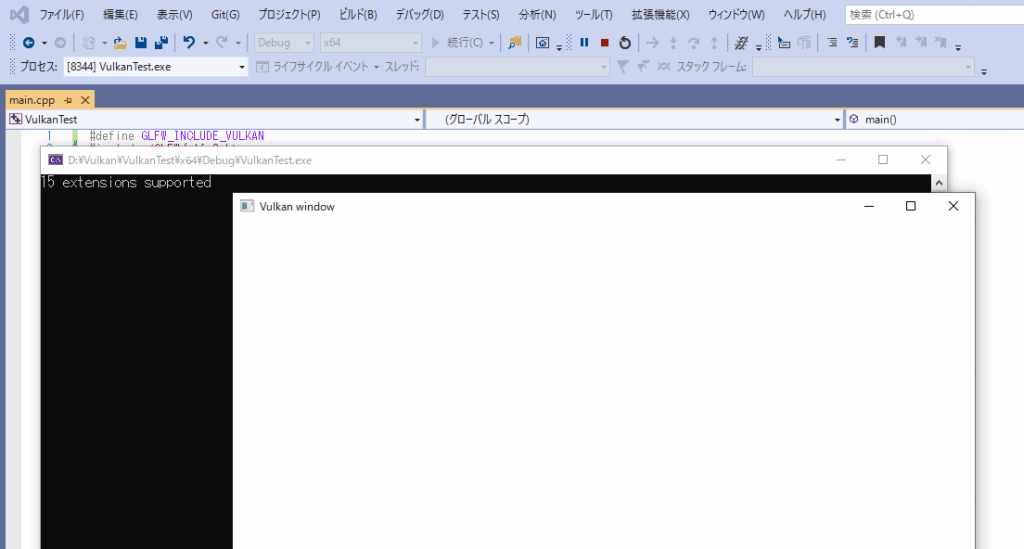Open the Build (ビルド) menu

(358, 14)
